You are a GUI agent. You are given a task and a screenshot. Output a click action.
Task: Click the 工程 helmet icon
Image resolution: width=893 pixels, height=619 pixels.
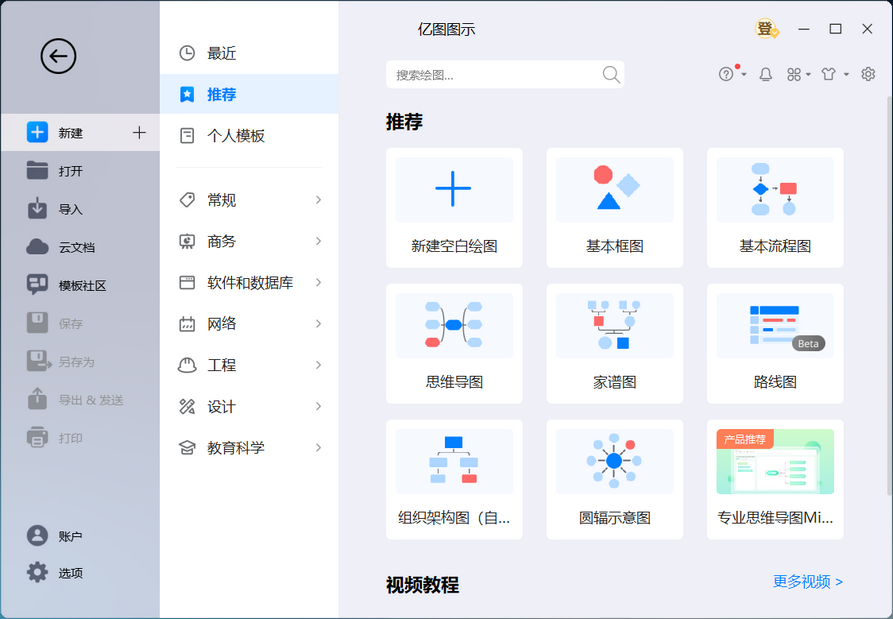pos(187,365)
